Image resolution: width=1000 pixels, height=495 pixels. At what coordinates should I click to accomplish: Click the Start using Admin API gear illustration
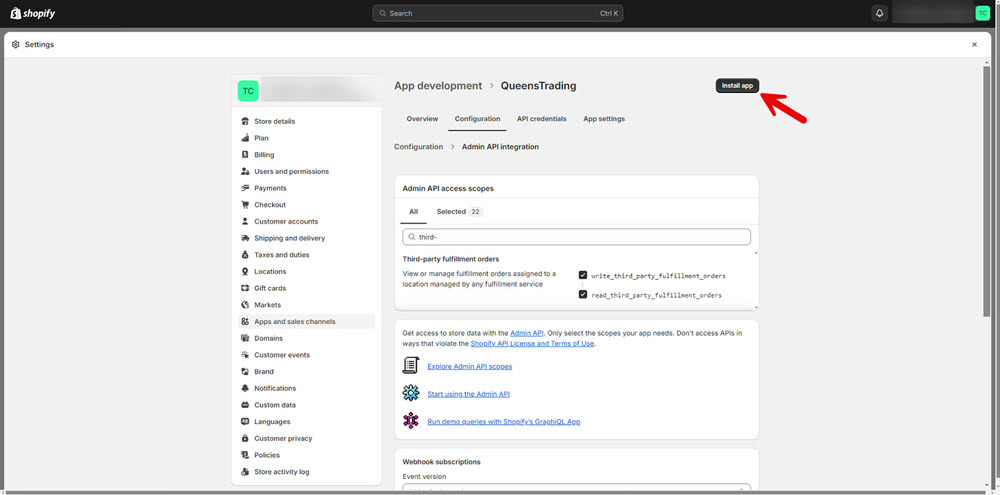pyautogui.click(x=411, y=393)
